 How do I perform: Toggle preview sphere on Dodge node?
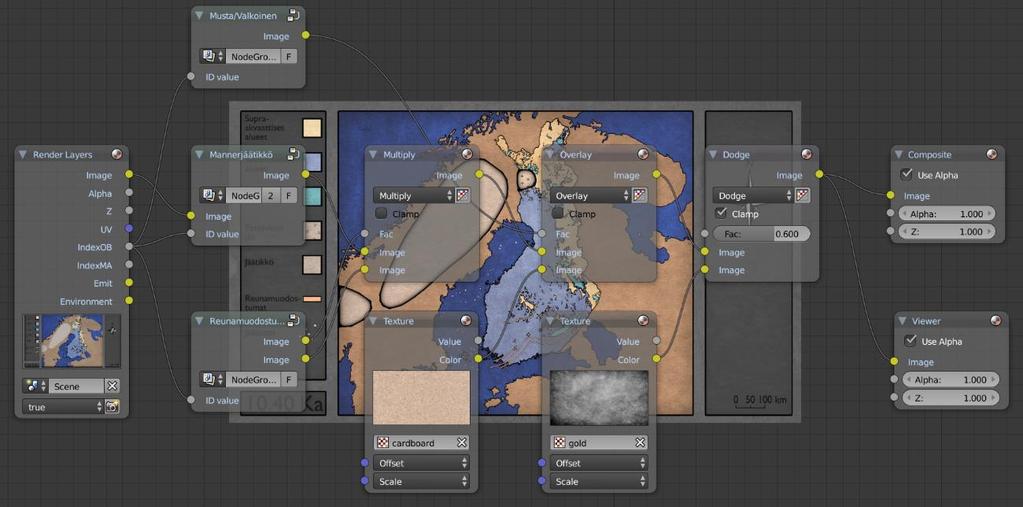point(806,155)
